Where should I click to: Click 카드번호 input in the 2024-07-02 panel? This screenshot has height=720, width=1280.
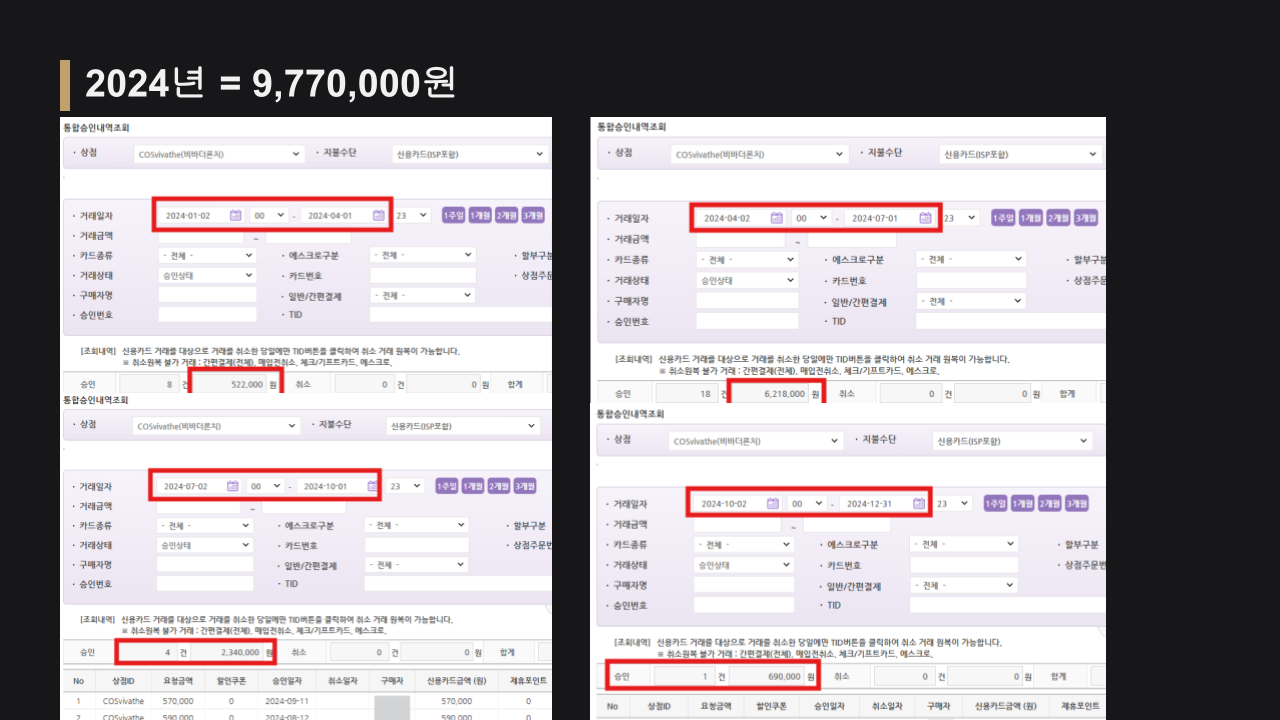tap(416, 545)
